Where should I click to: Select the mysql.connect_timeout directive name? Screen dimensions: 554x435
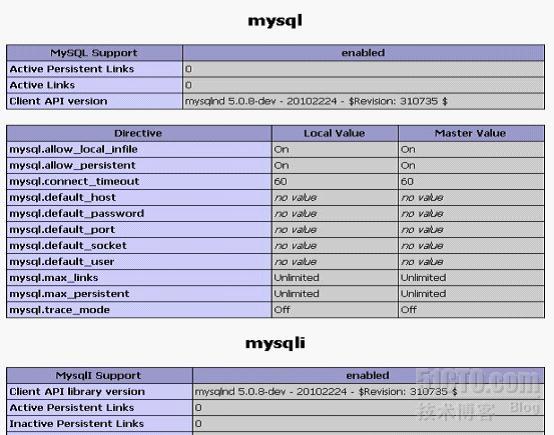(x=74, y=181)
